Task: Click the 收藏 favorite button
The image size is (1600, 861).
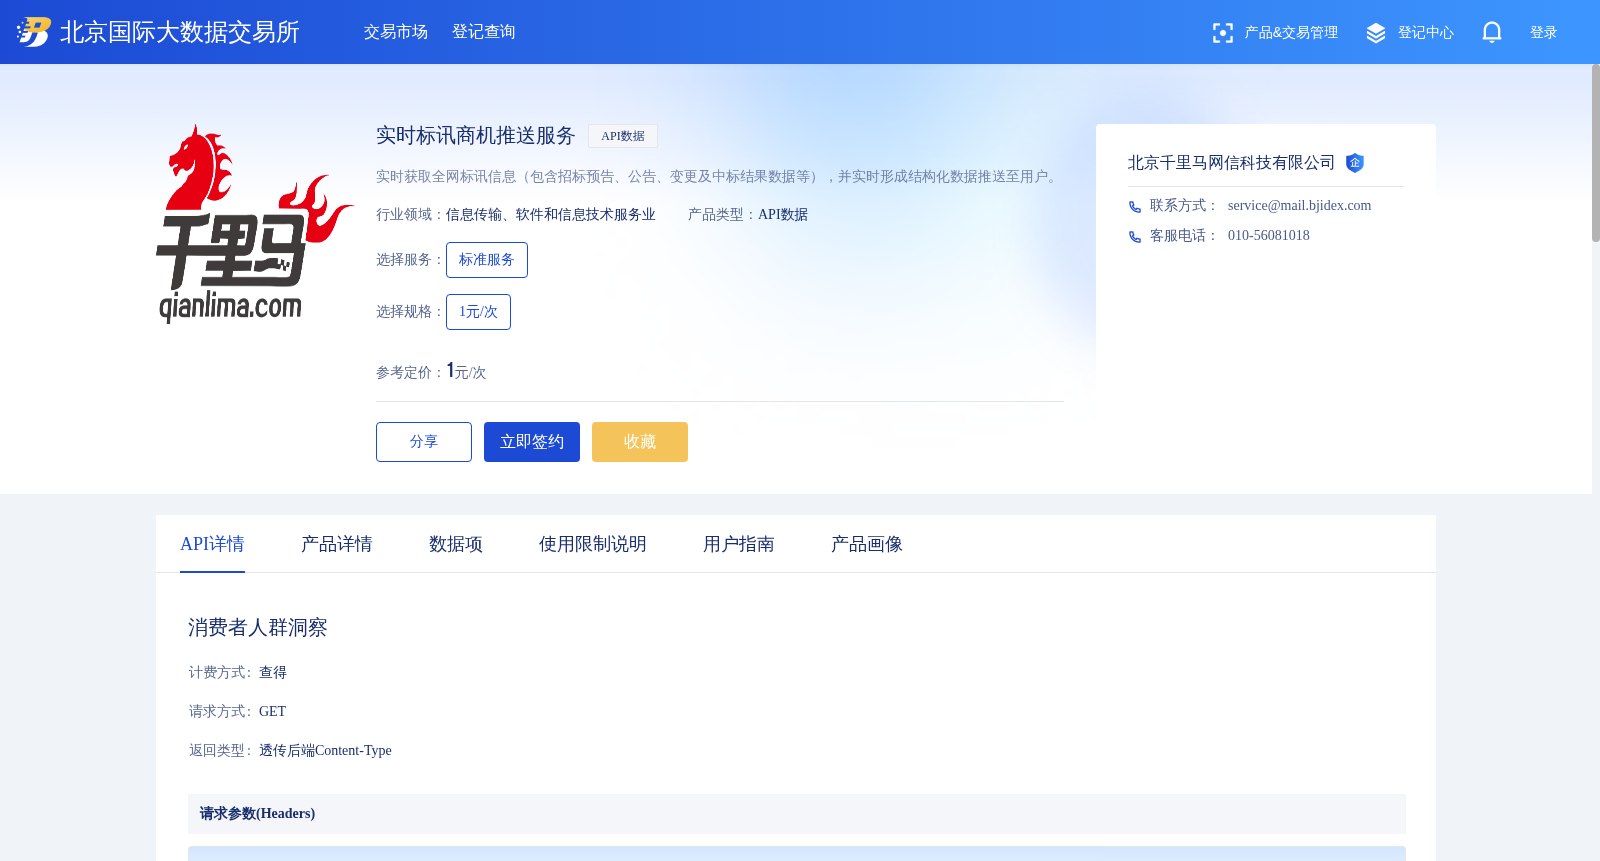Action: (640, 442)
